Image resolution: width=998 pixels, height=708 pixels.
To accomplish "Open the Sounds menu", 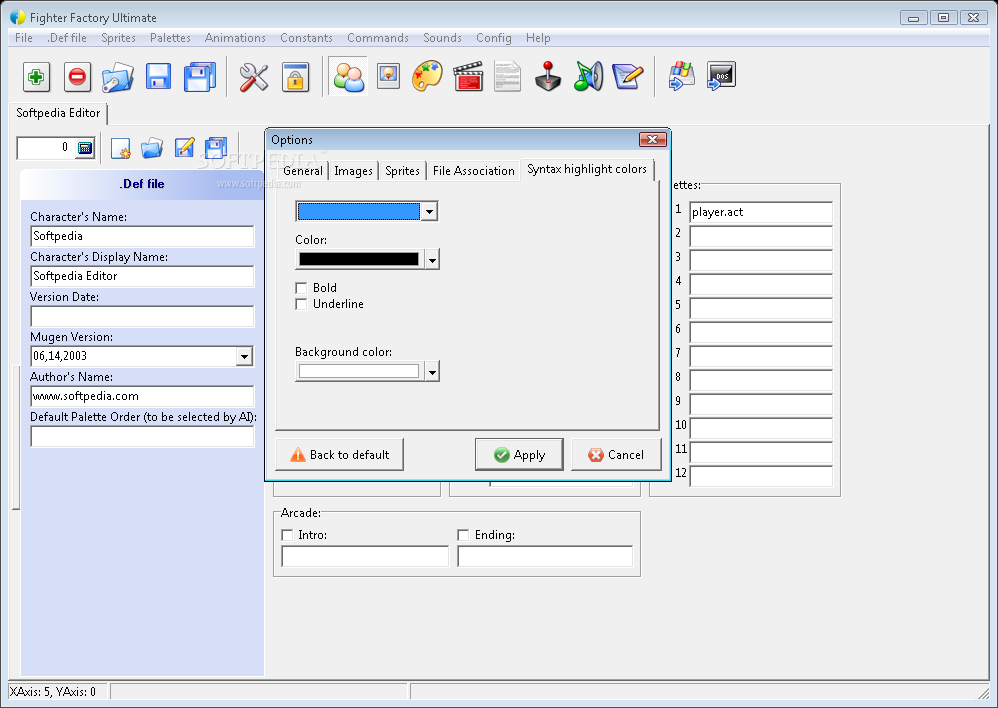I will [442, 38].
